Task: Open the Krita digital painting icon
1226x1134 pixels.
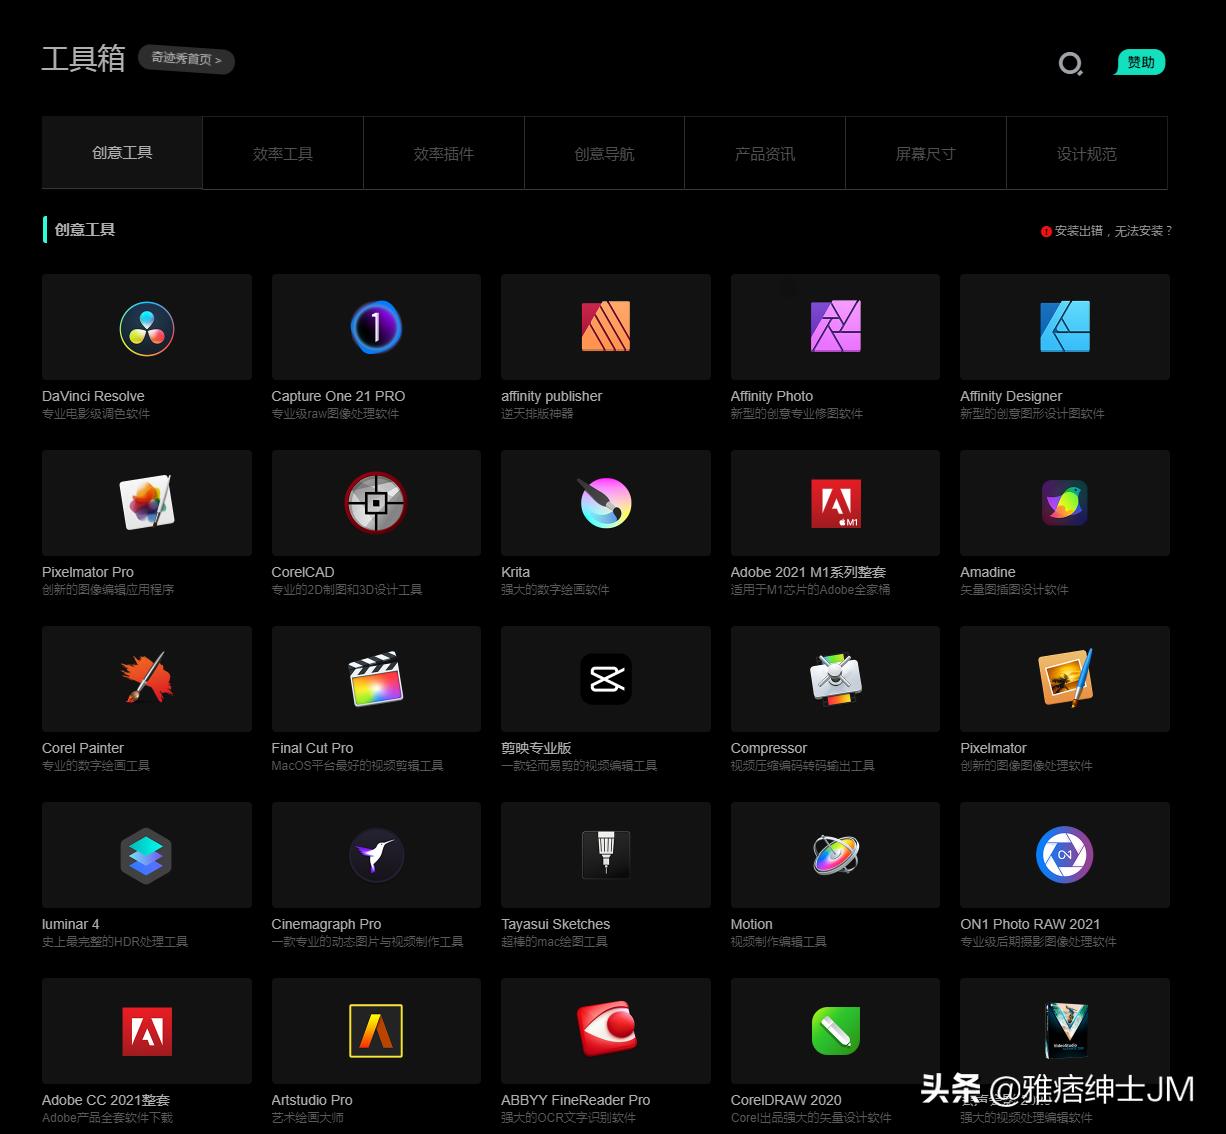Action: [605, 503]
